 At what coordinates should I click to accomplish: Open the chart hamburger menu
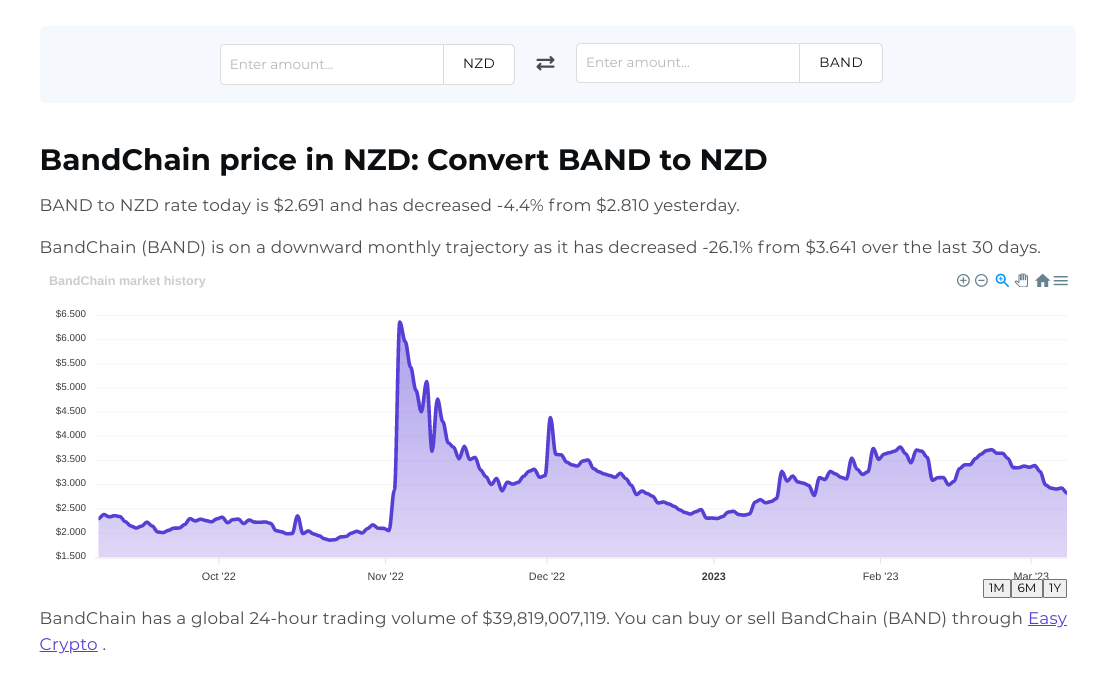point(1061,281)
